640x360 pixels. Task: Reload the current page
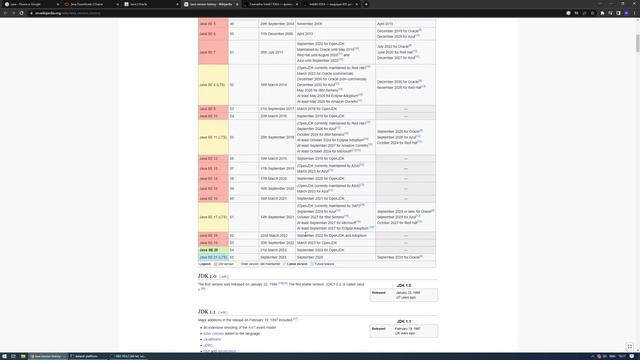(22, 13)
